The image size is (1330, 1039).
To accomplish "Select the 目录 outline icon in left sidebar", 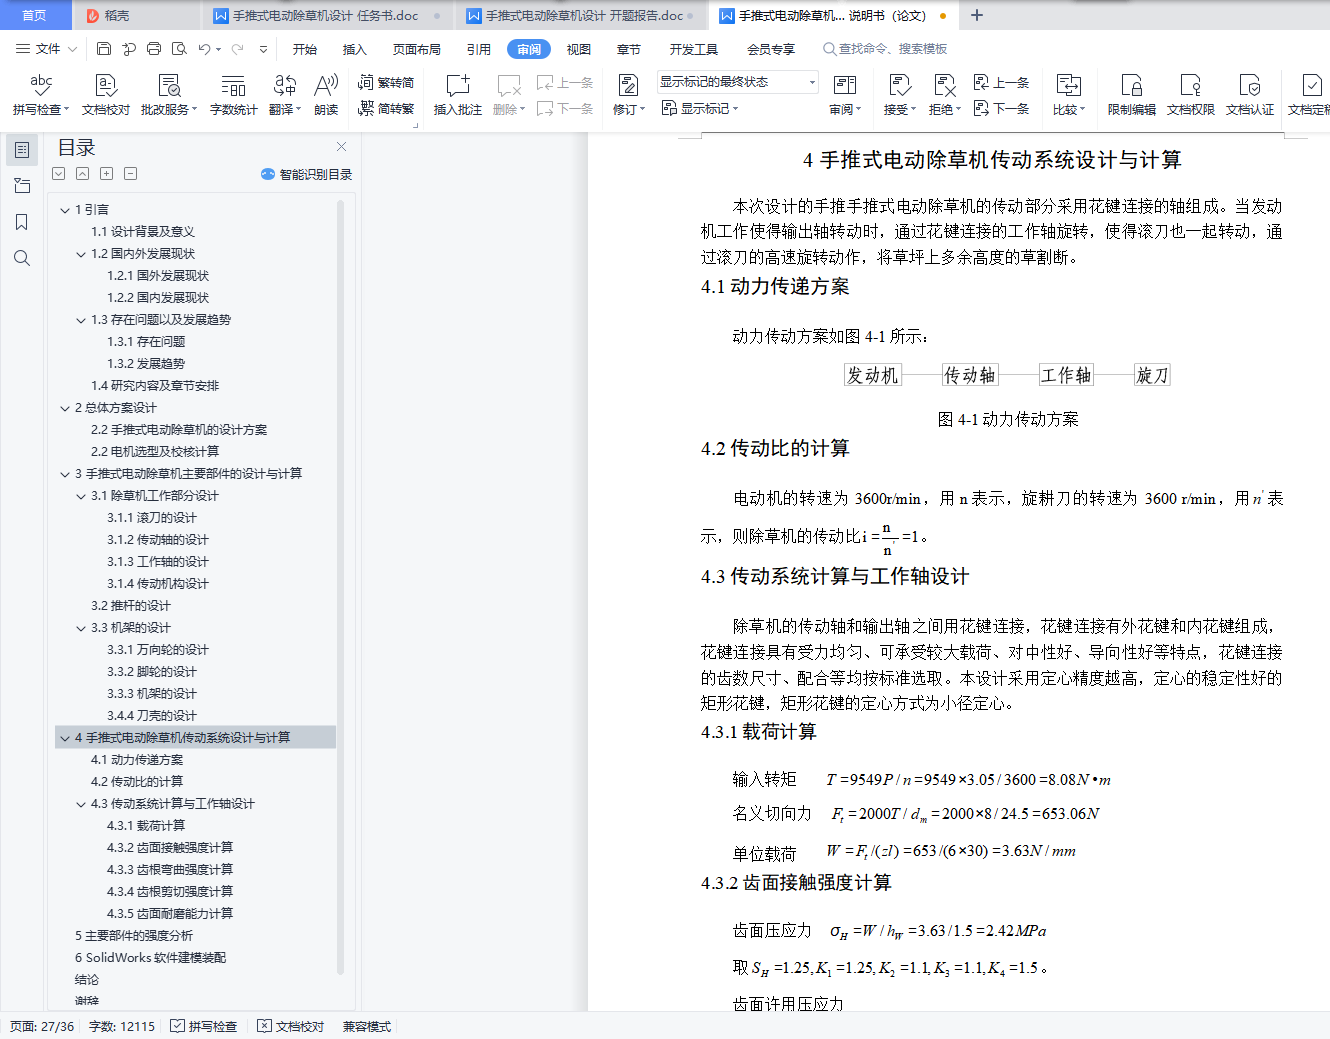I will coord(22,150).
